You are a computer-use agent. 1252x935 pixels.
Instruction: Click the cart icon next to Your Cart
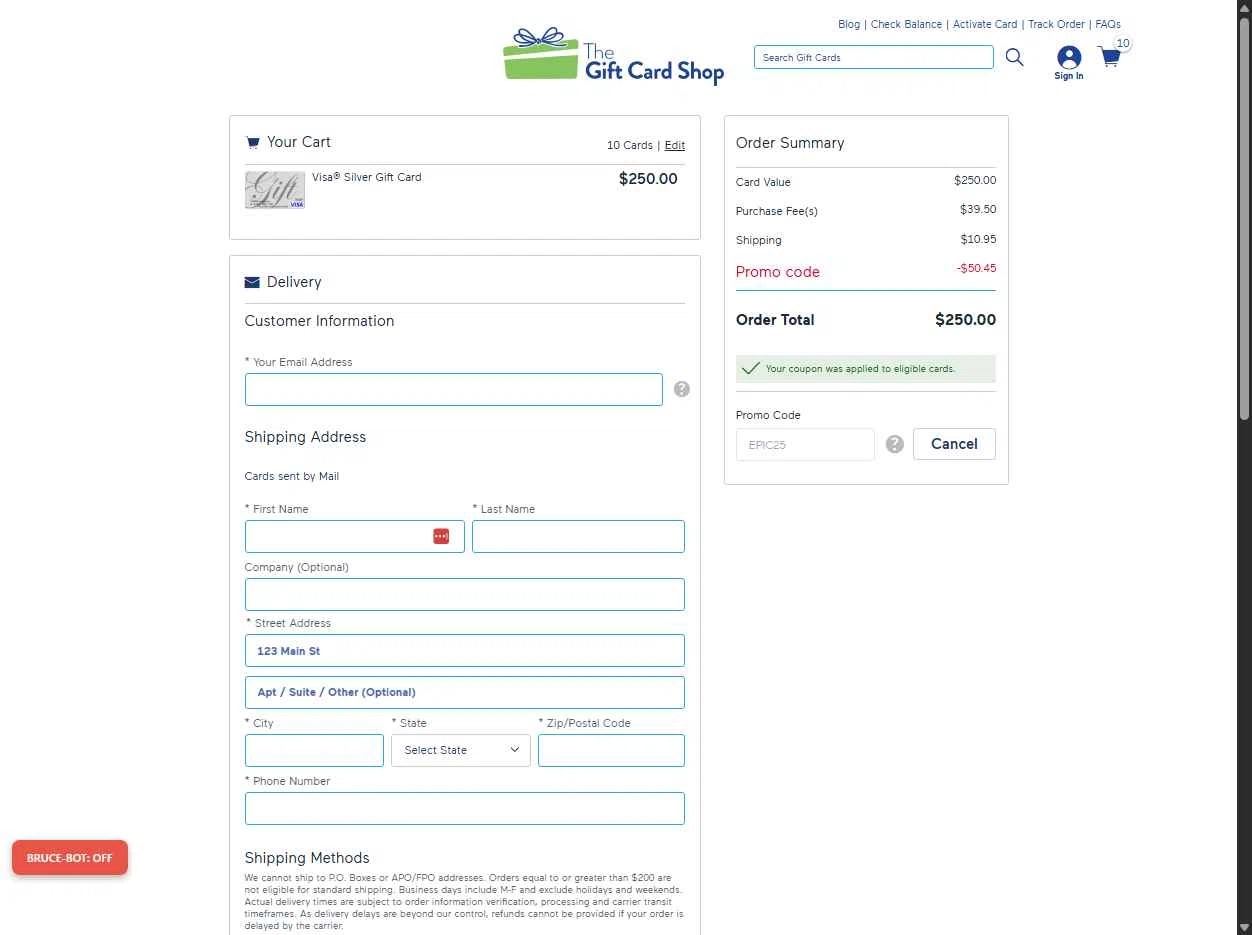pyautogui.click(x=253, y=142)
